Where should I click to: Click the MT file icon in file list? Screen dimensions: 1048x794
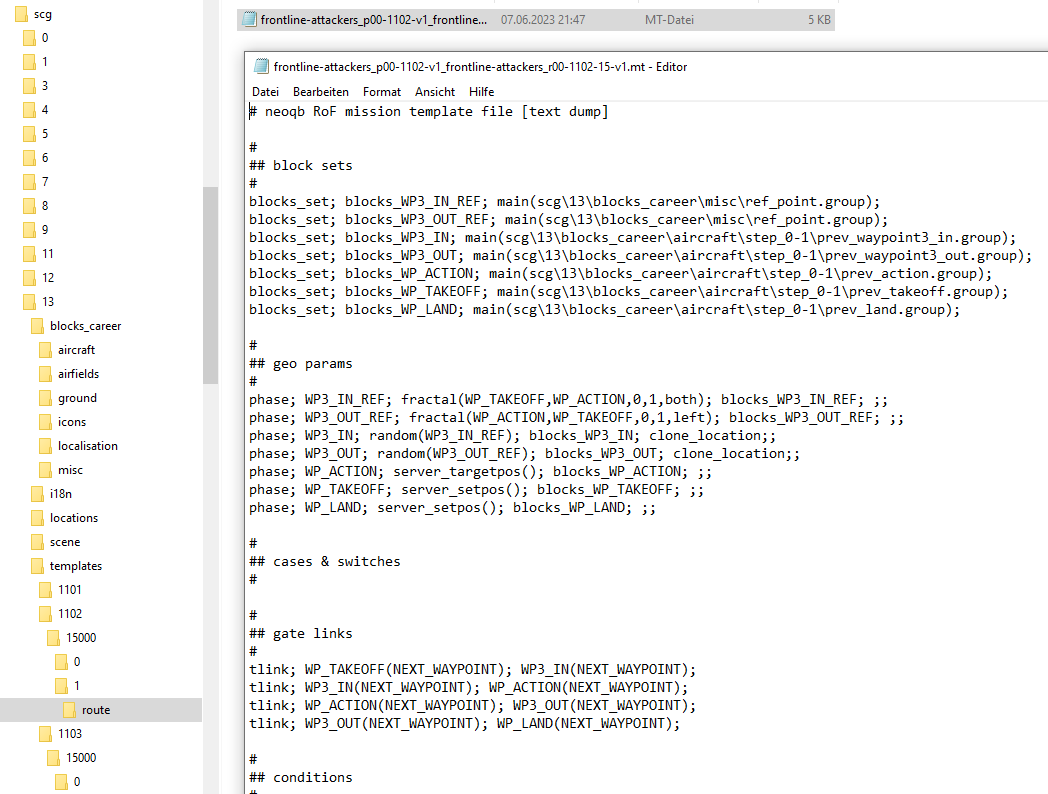point(249,20)
